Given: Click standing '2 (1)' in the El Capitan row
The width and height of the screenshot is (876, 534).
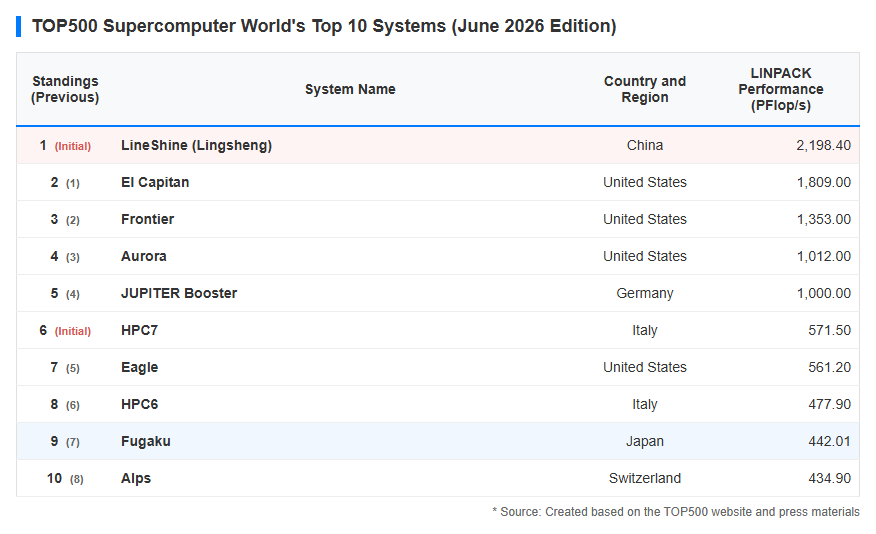Looking at the screenshot, I should point(65,183).
